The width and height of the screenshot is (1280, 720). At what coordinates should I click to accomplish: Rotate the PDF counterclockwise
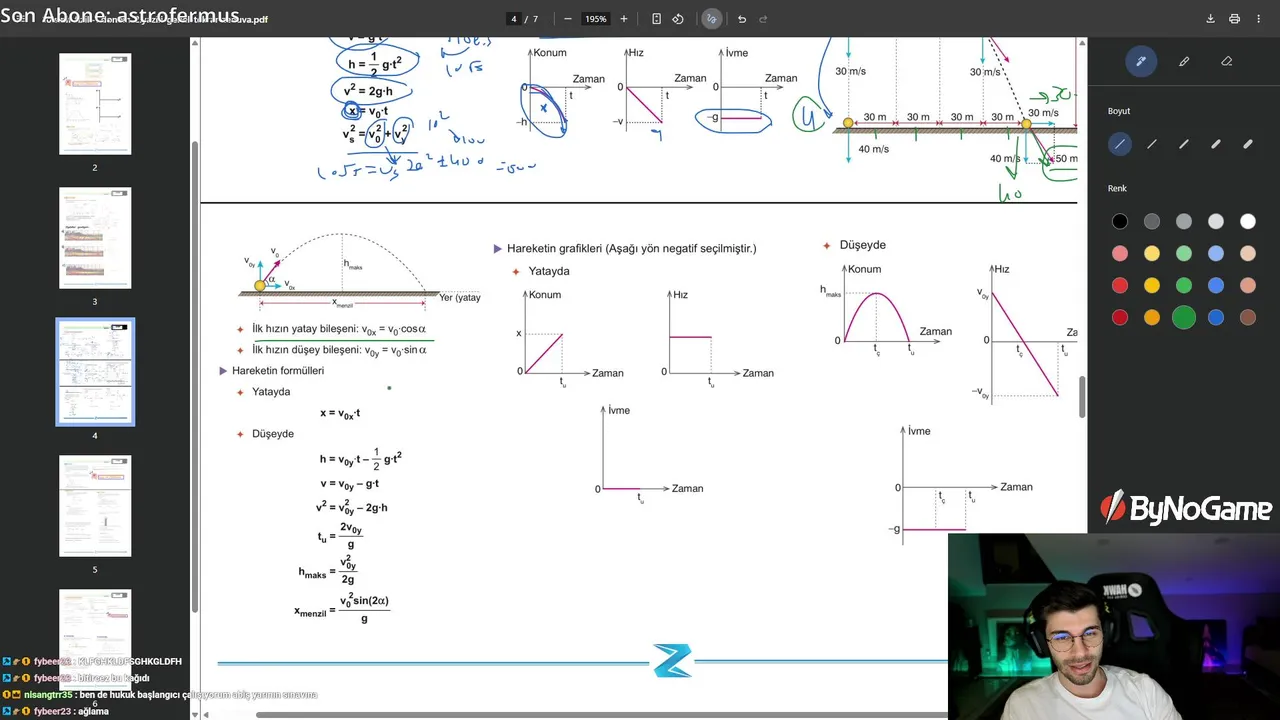pyautogui.click(x=678, y=19)
